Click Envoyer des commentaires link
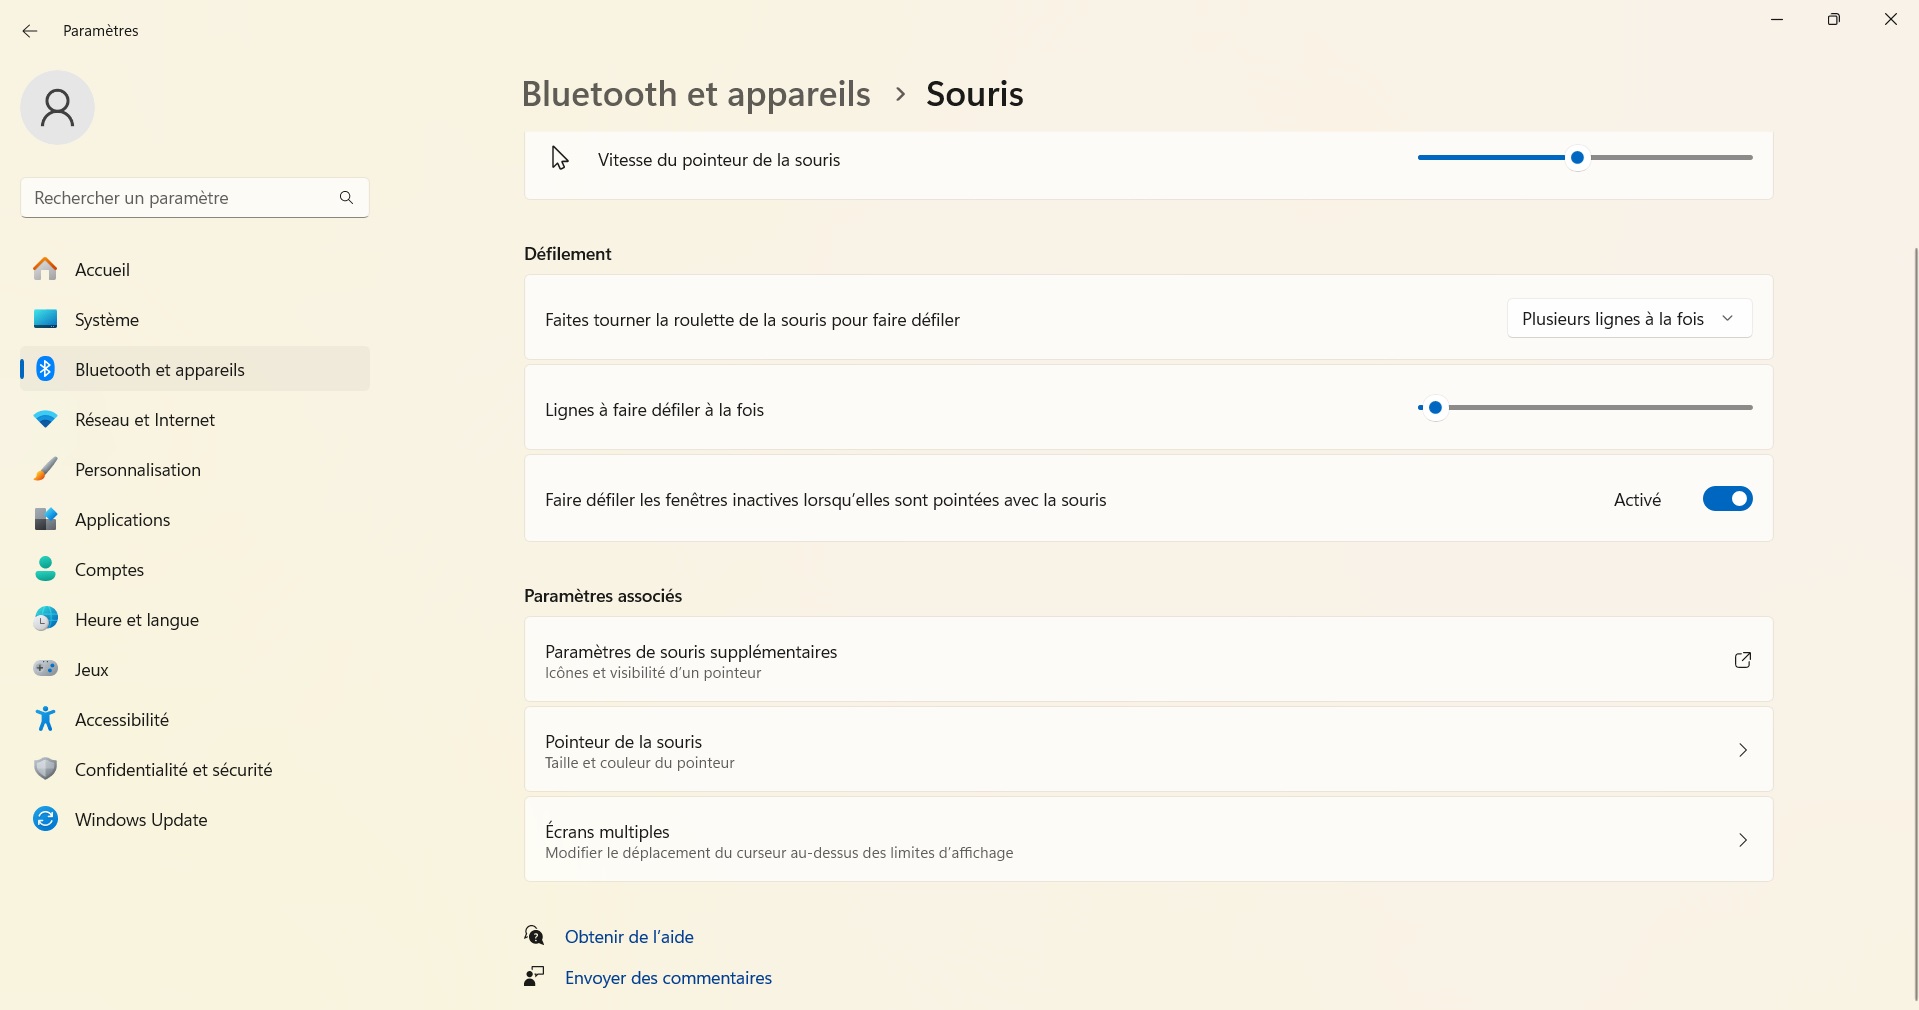The height and width of the screenshot is (1010, 1919). point(668,978)
